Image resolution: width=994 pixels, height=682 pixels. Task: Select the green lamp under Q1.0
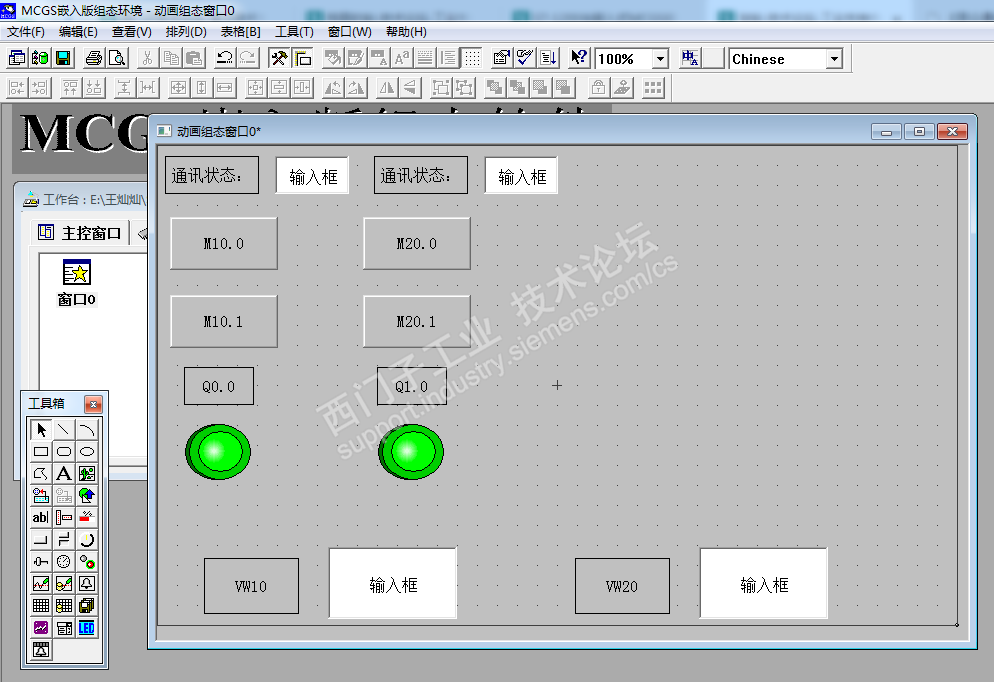click(410, 452)
